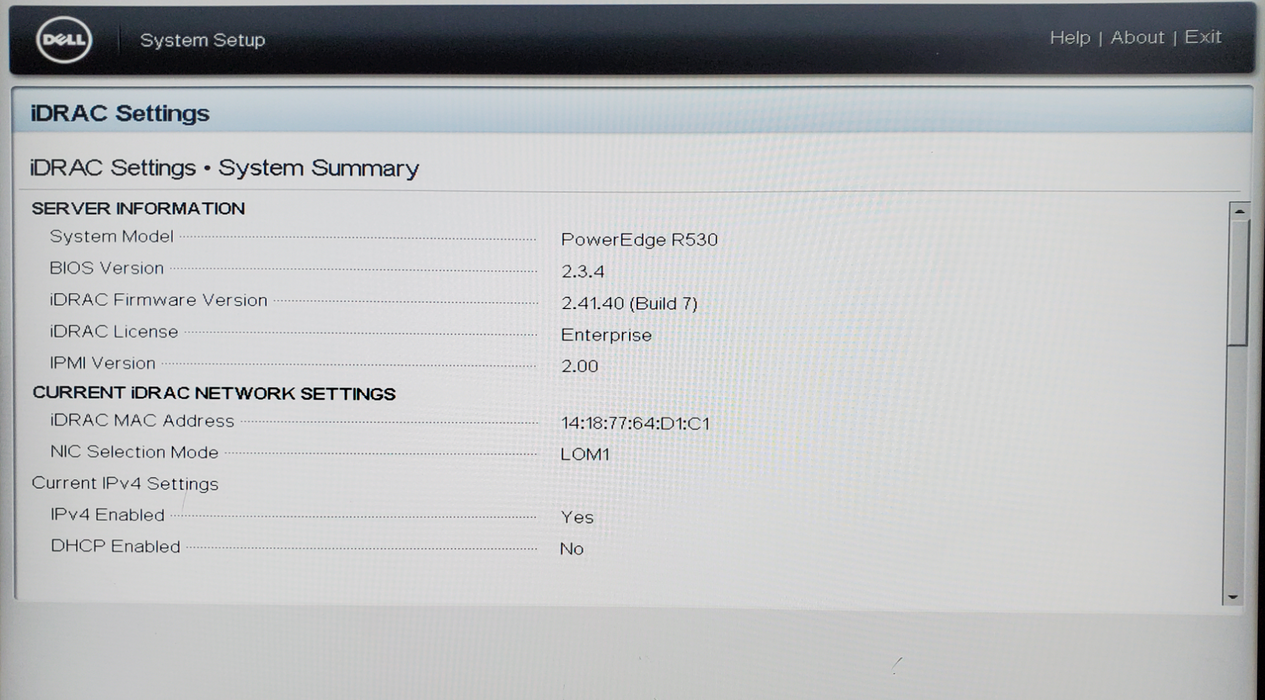Select the IPv4 Enabled value Yes

pos(577,518)
